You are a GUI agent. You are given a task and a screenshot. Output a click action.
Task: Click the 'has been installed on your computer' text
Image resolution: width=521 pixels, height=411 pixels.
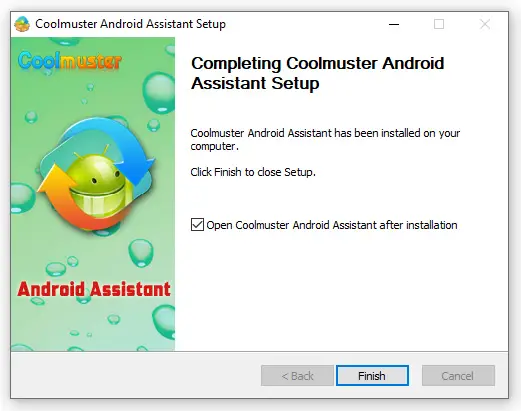325,140
